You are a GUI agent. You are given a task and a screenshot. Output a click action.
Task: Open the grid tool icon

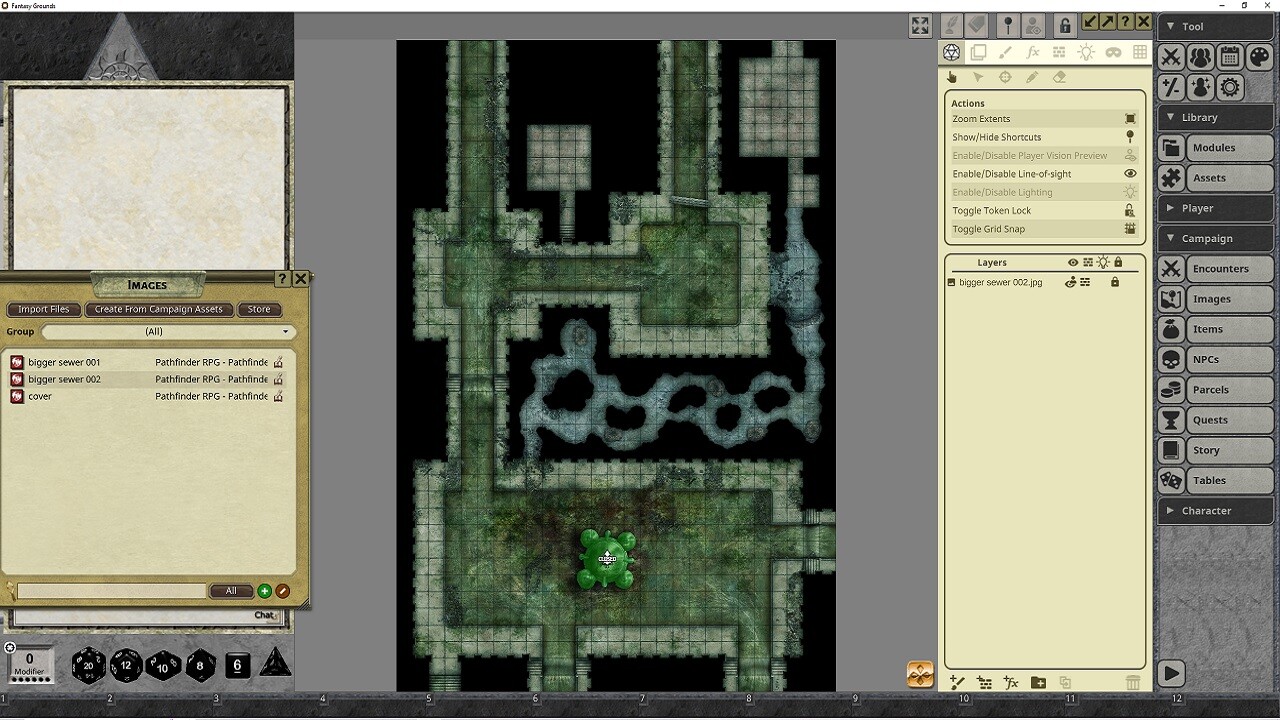tap(1140, 52)
